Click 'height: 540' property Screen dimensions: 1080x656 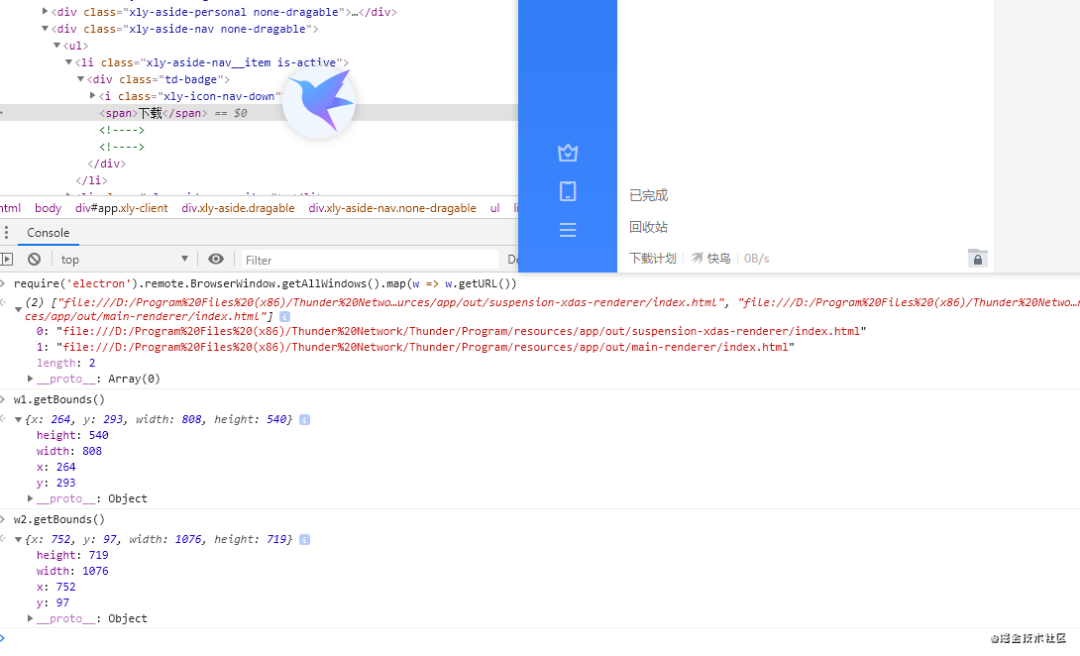tap(72, 435)
